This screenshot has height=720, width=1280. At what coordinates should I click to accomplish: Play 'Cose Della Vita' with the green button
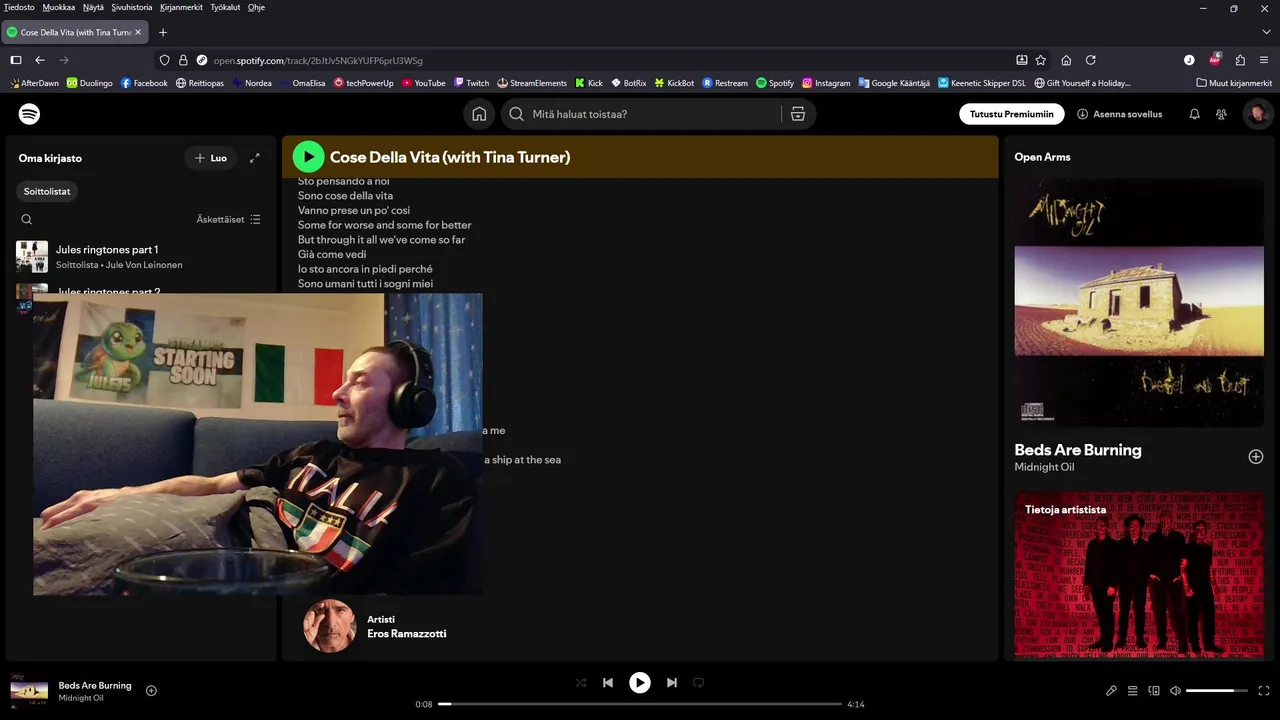(308, 157)
